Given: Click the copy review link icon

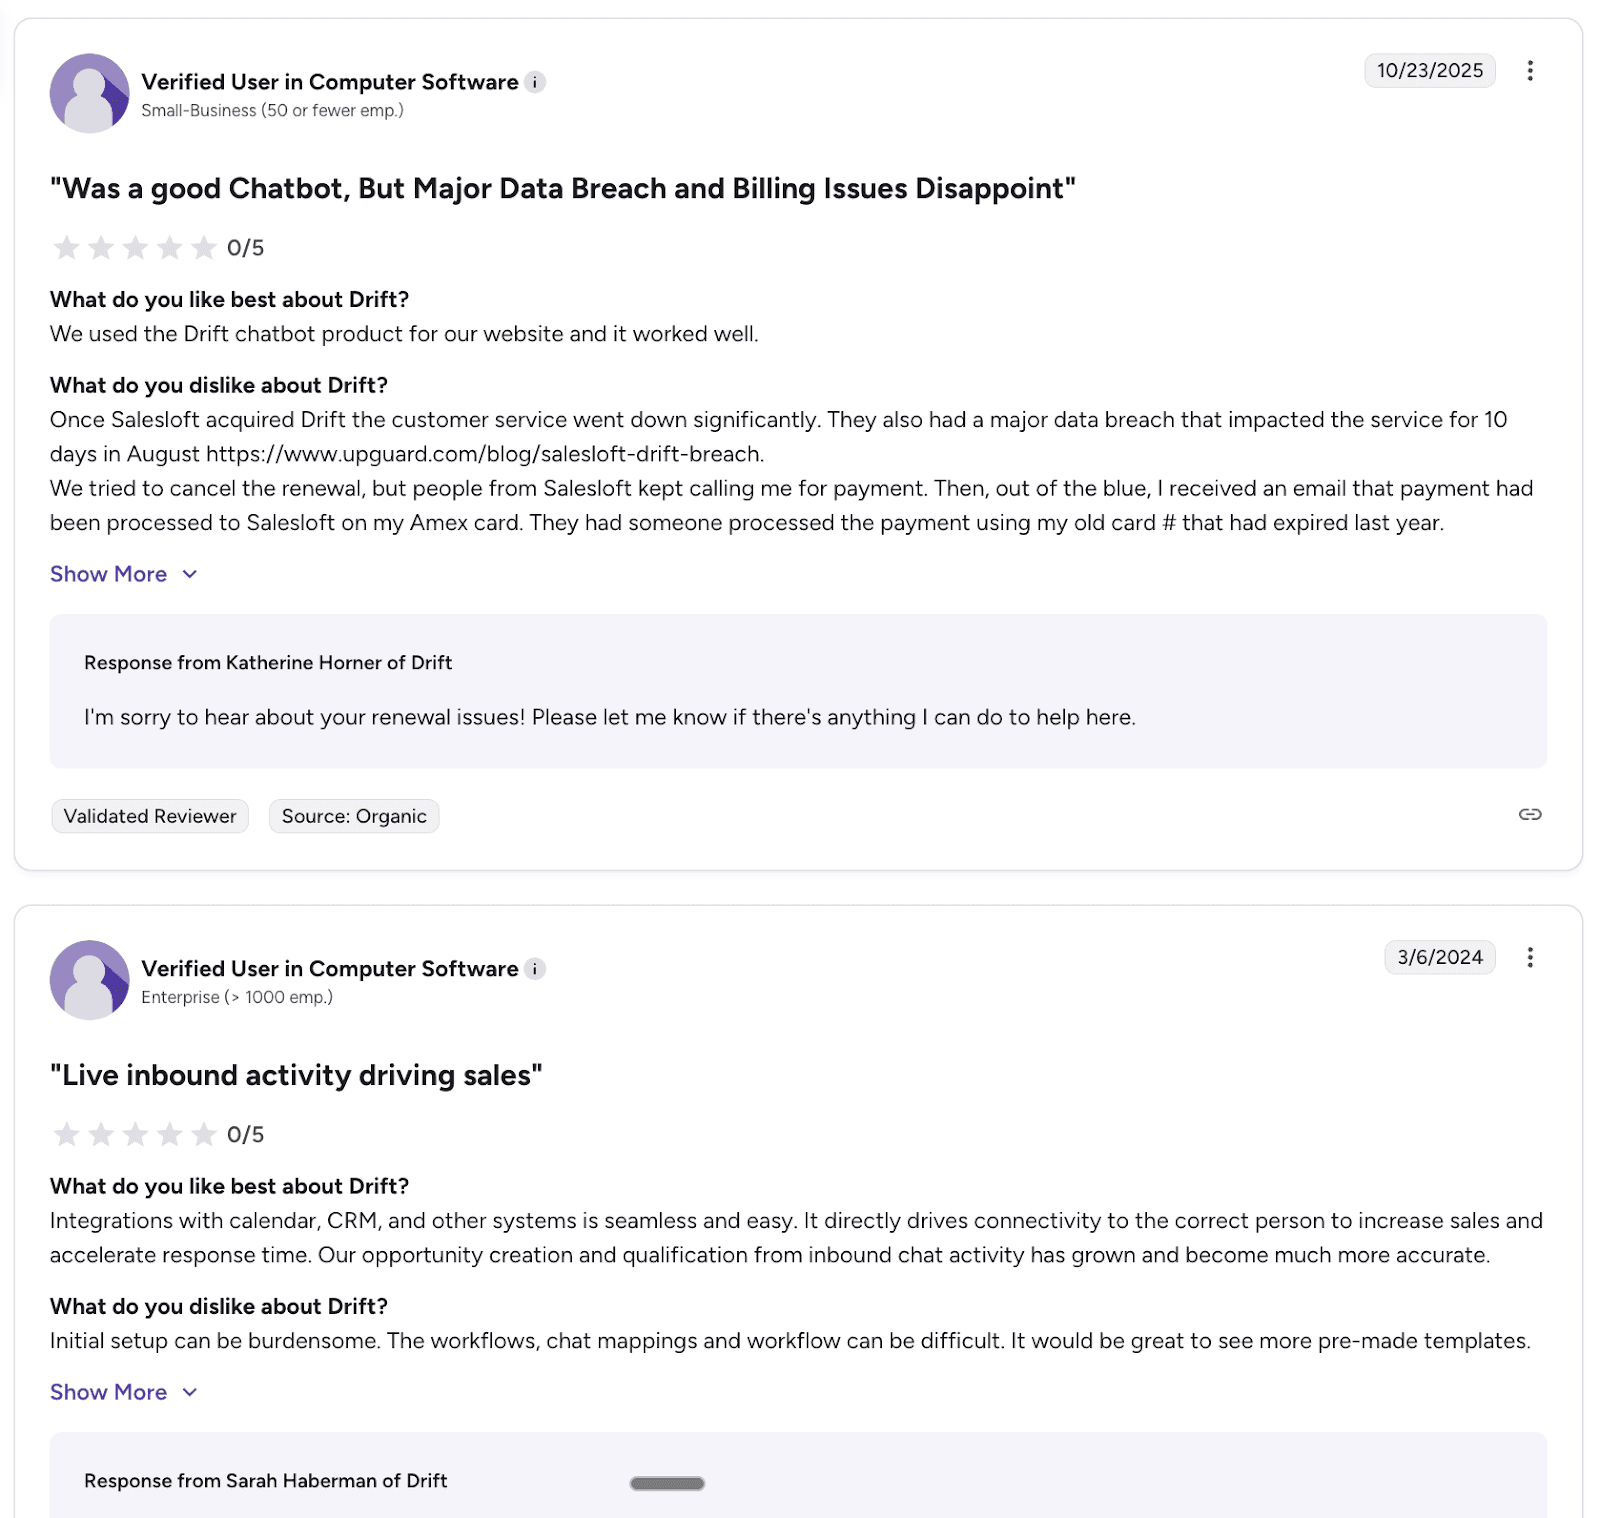Looking at the screenshot, I should coord(1529,815).
